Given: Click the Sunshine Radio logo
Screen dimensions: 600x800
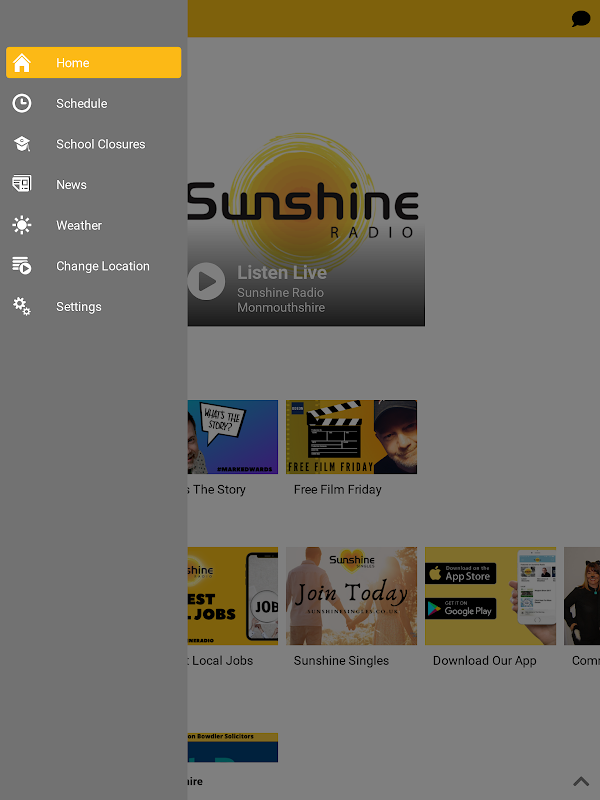Looking at the screenshot, I should tap(303, 202).
